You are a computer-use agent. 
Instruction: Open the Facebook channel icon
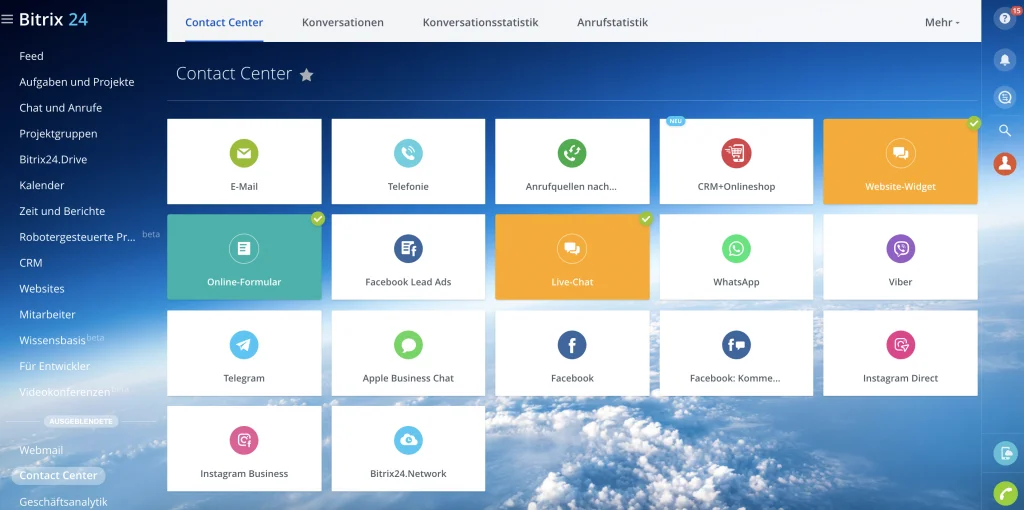tap(571, 345)
